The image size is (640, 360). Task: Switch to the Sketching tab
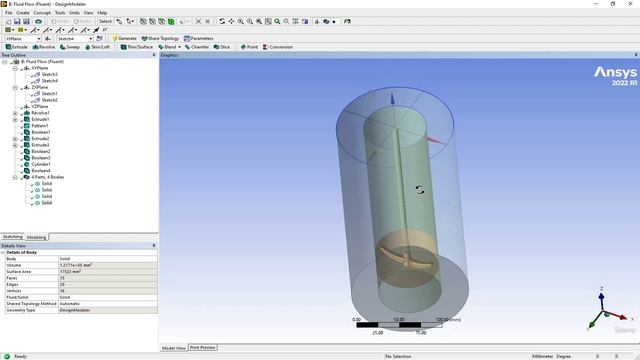coord(13,237)
